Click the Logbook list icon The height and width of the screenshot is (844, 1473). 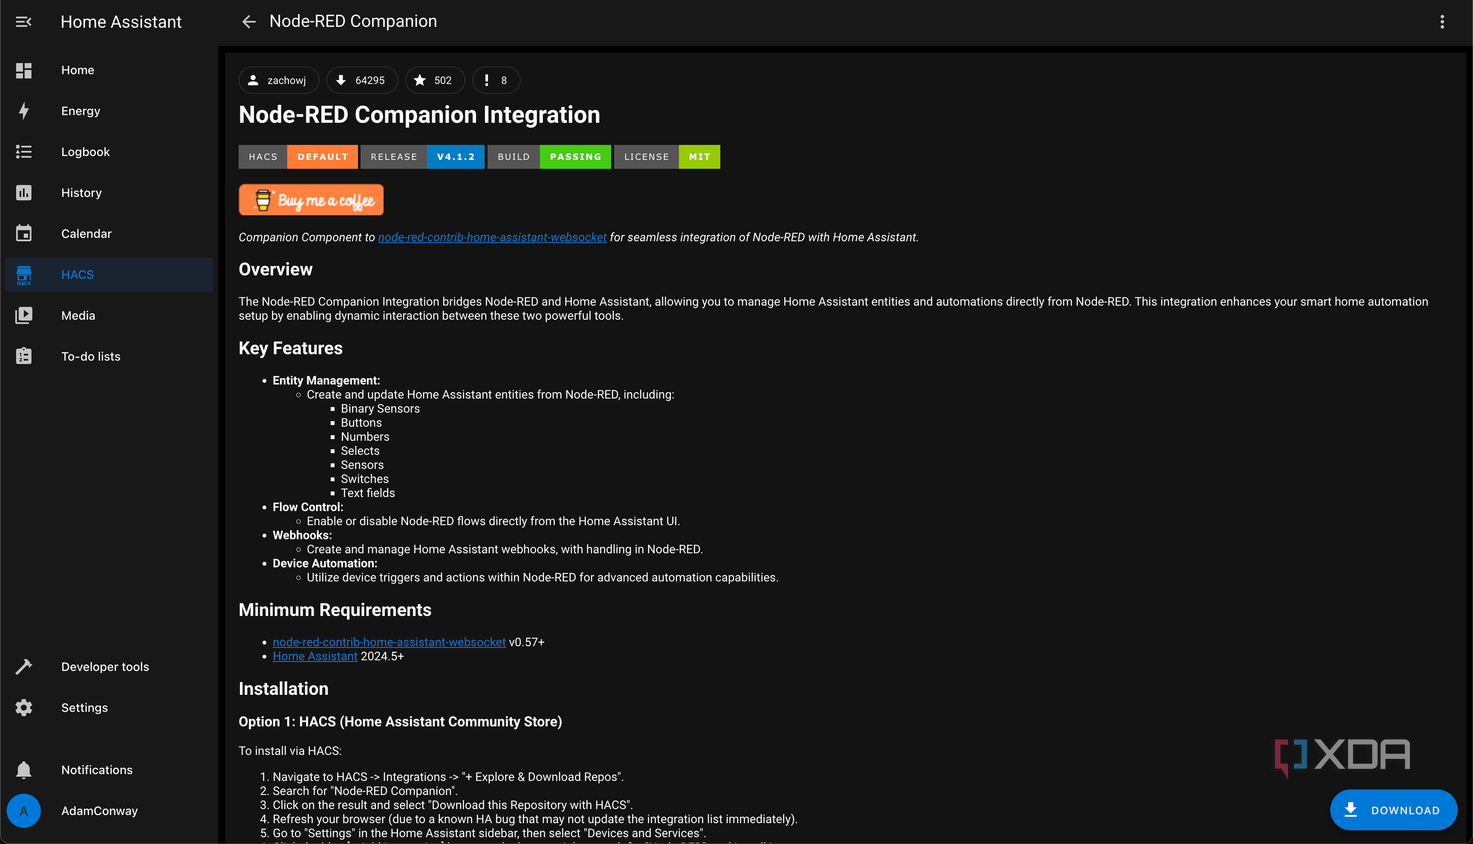24,152
